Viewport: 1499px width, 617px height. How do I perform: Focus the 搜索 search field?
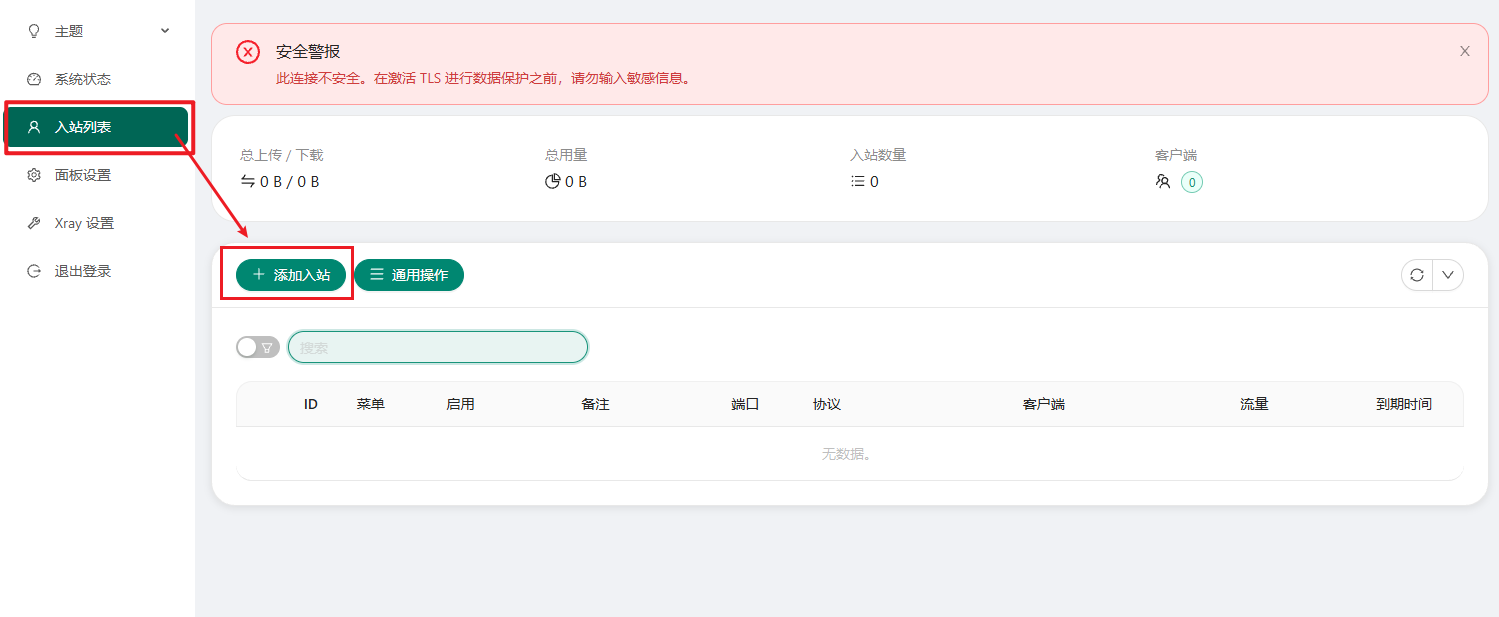point(438,347)
